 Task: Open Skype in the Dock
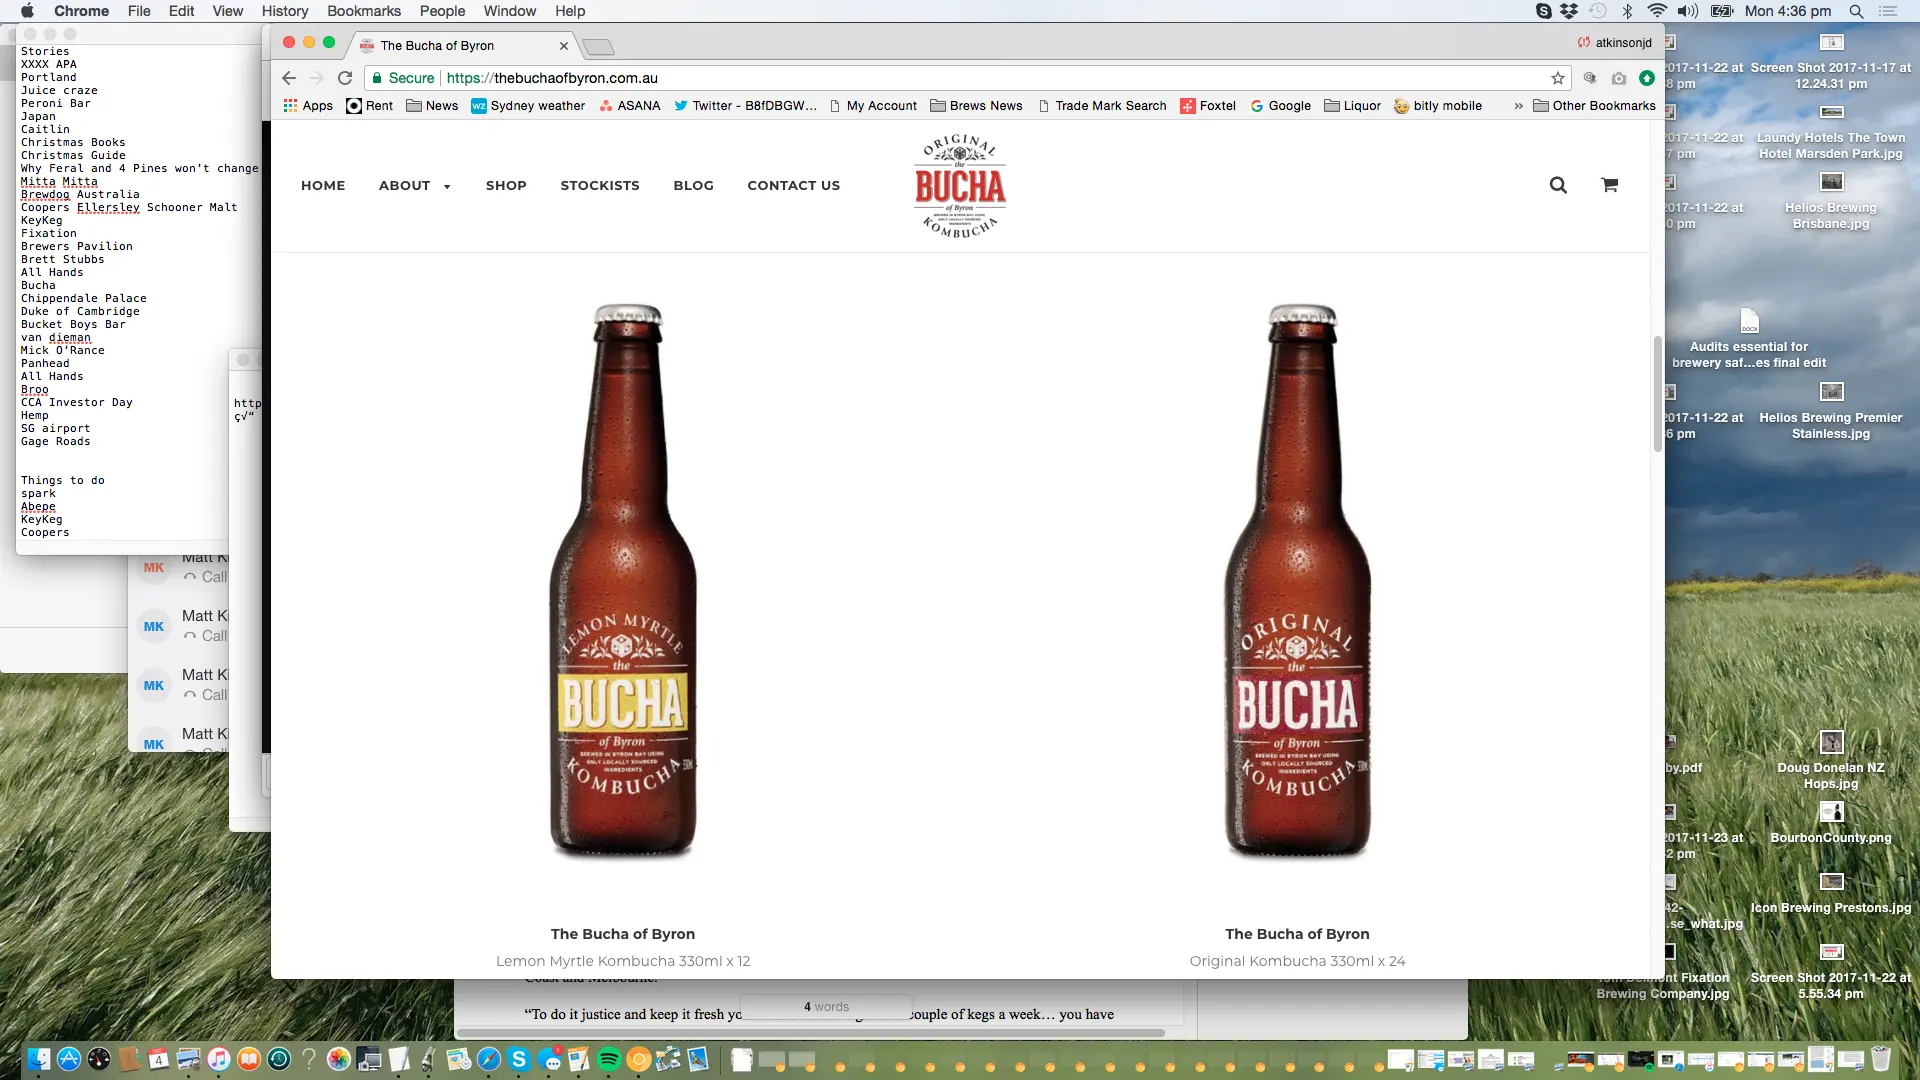click(x=519, y=1059)
